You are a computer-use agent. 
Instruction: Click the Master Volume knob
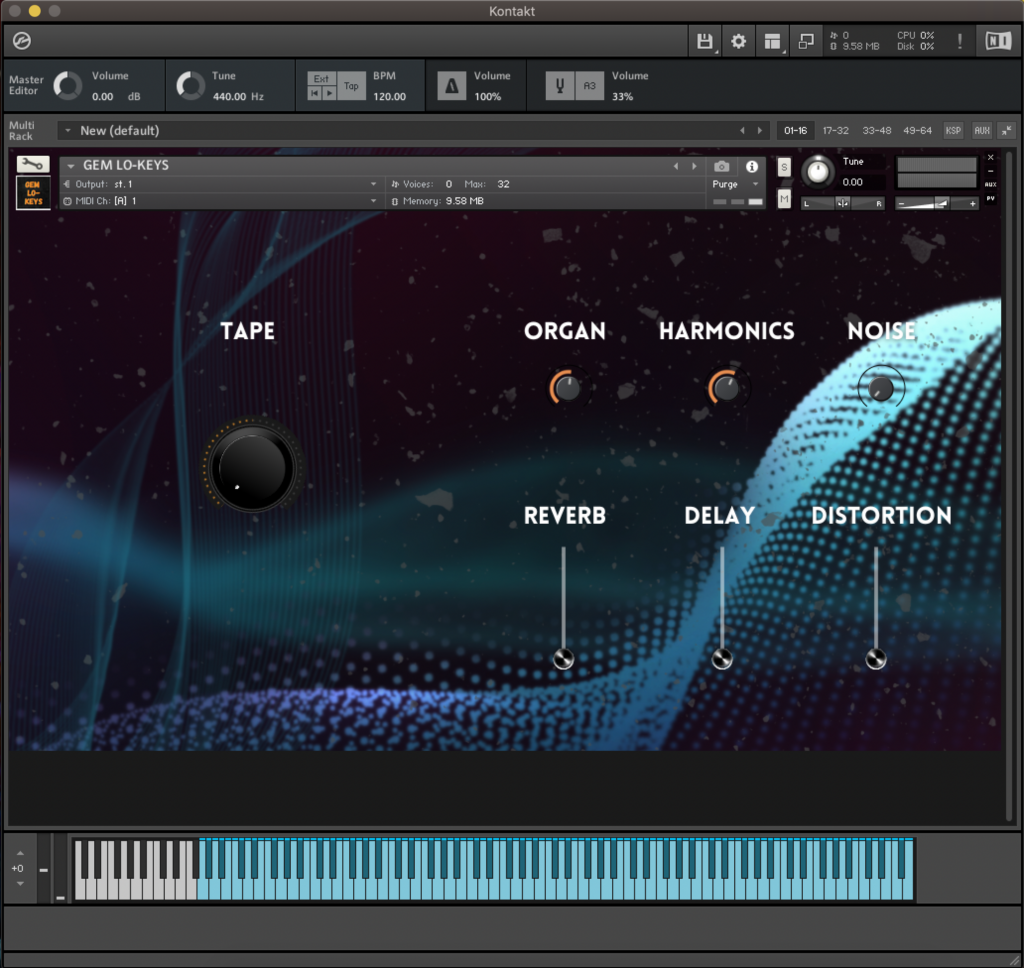(x=67, y=86)
